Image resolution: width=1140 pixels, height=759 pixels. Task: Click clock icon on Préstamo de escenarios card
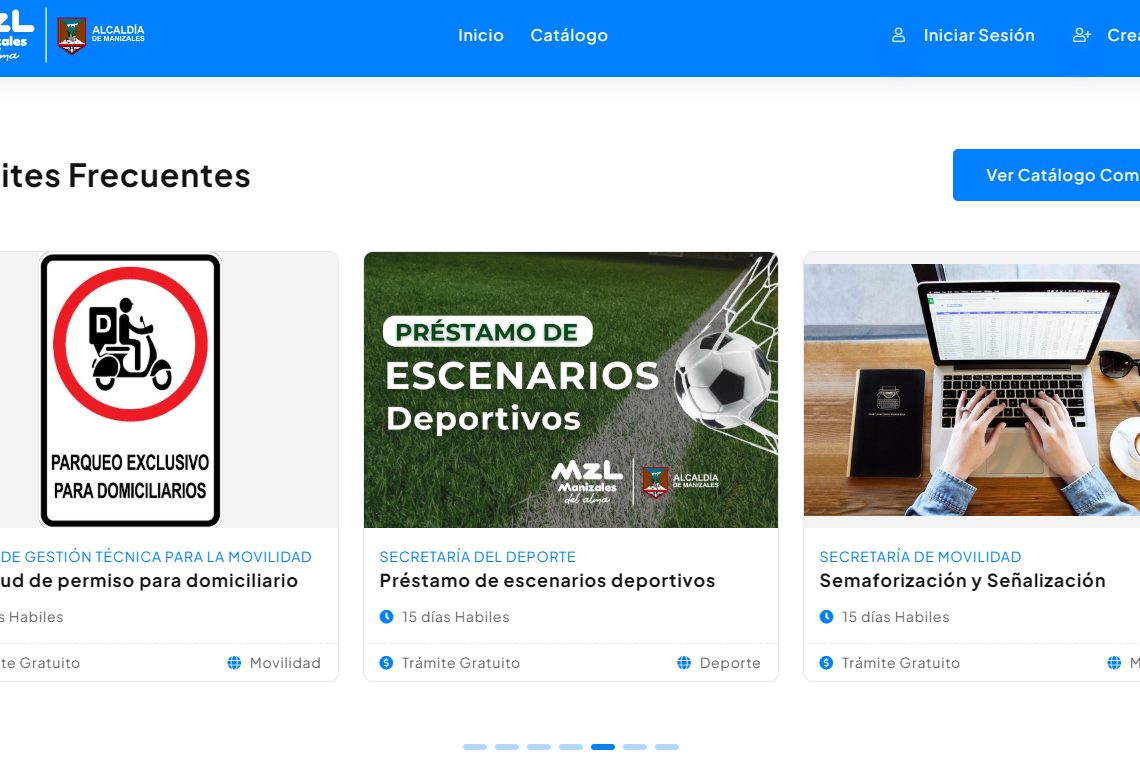tap(387, 617)
